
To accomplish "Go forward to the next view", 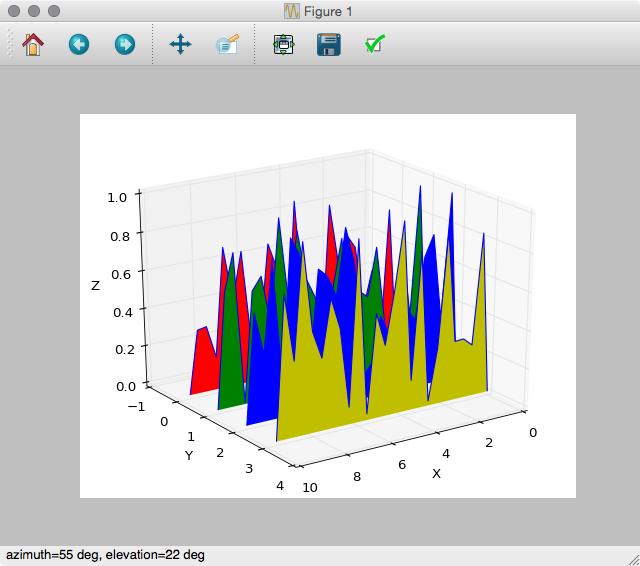I will click(x=125, y=44).
